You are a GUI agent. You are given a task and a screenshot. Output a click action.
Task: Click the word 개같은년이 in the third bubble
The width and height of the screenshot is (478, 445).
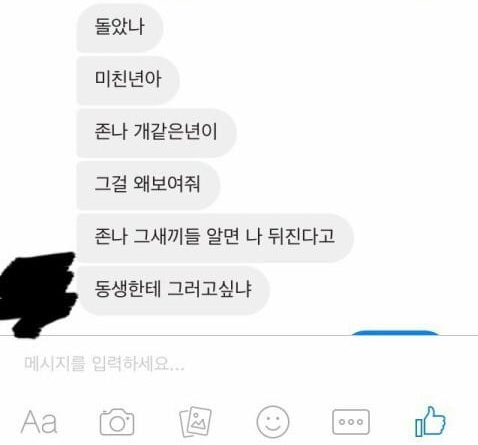point(175,131)
